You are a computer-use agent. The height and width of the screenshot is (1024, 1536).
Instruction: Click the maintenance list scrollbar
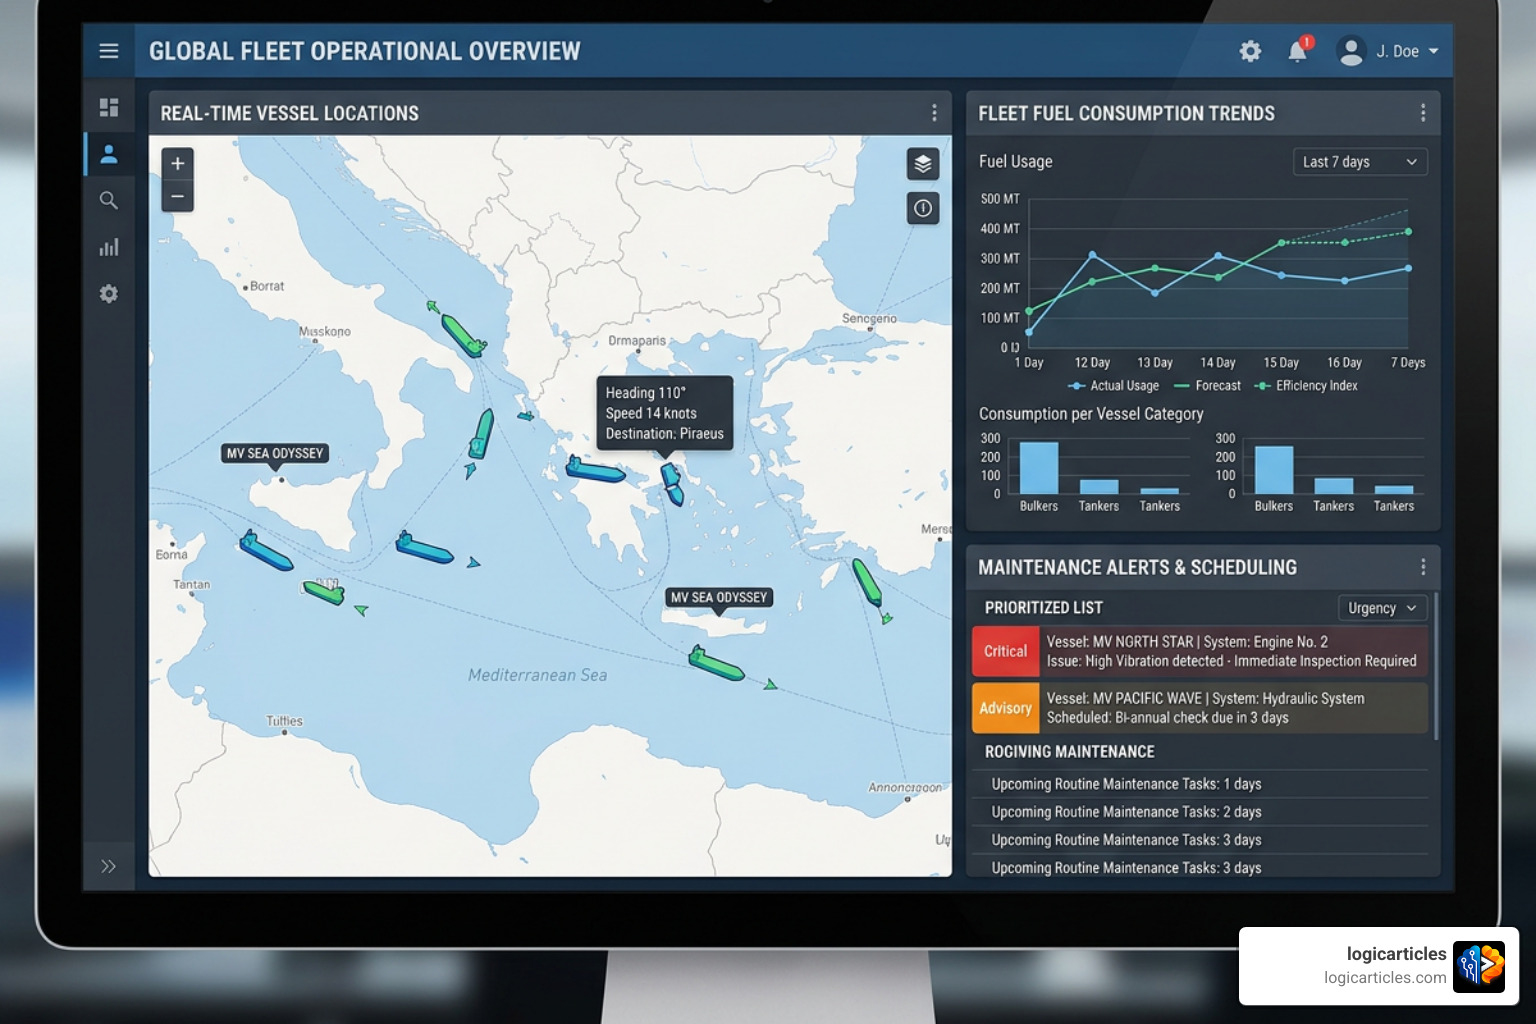1436,667
